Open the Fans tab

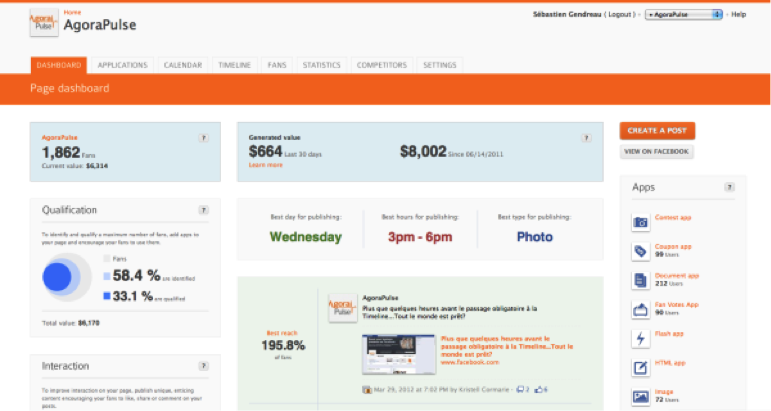277,65
